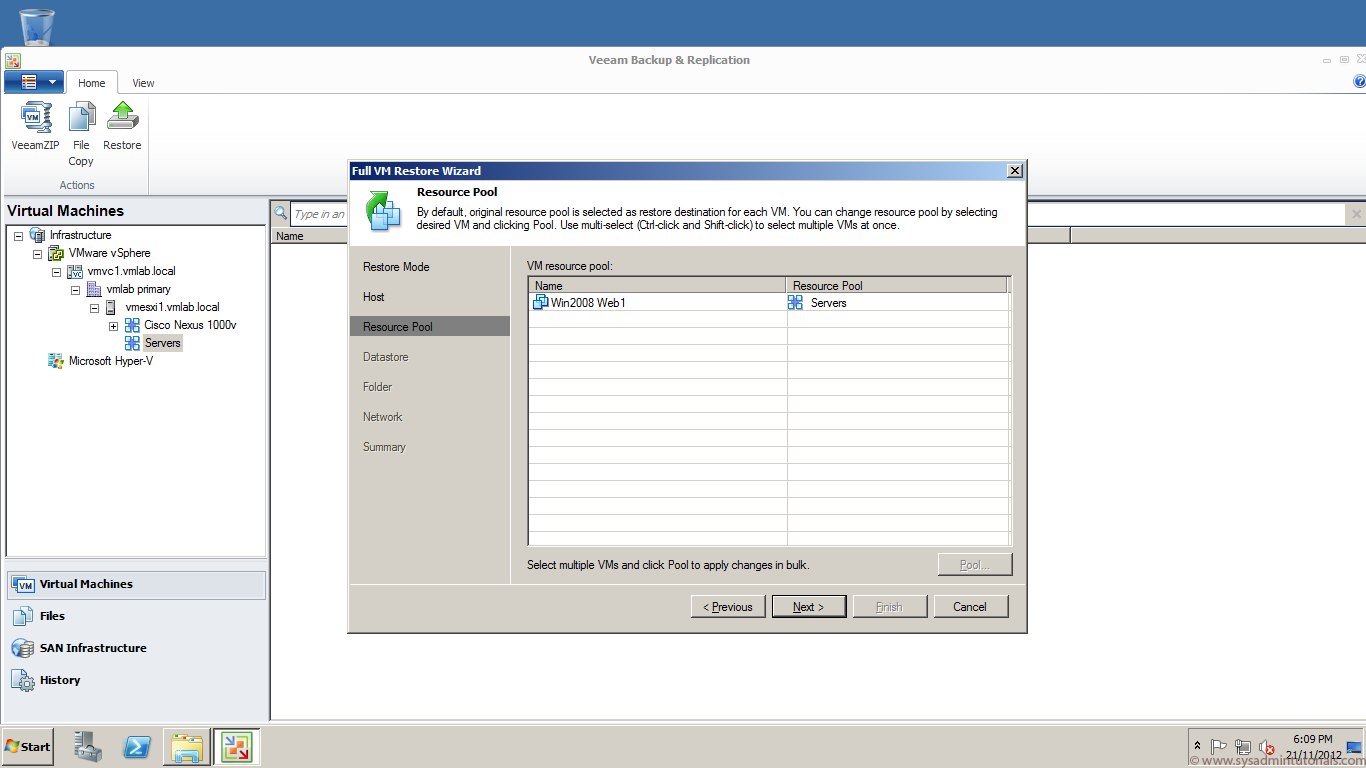Open the Recycle Bin on desktop

coord(37,26)
